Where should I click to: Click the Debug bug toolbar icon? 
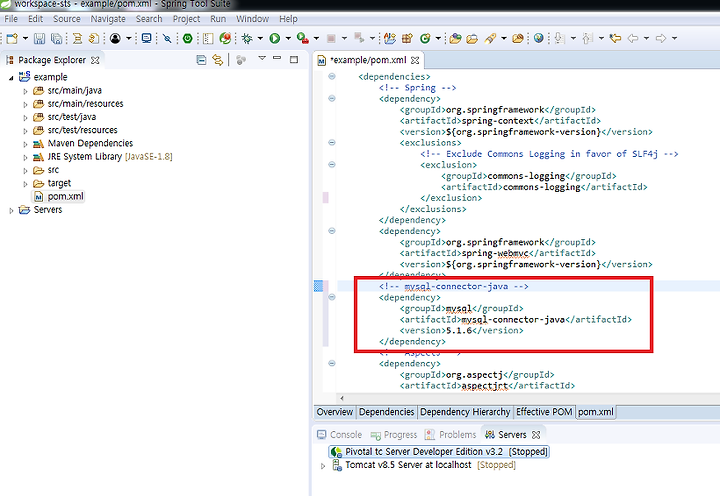click(x=247, y=39)
